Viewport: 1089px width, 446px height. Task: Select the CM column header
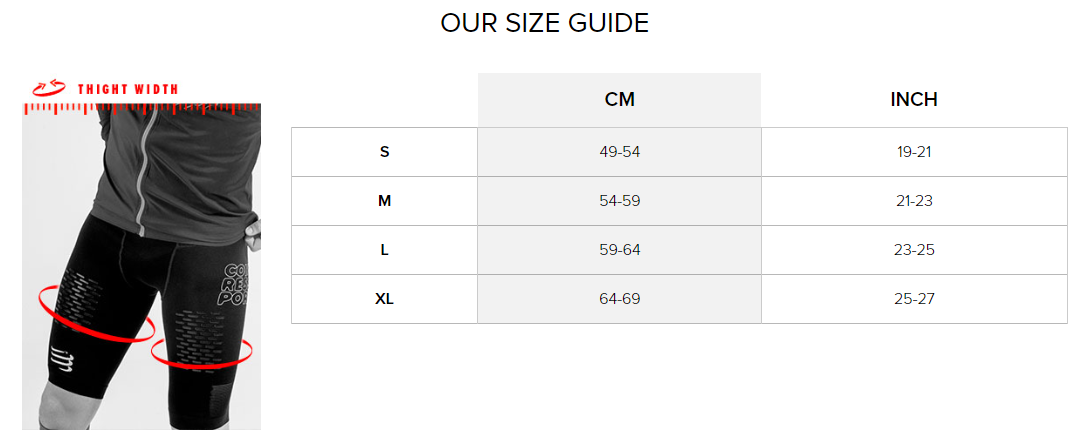click(620, 100)
